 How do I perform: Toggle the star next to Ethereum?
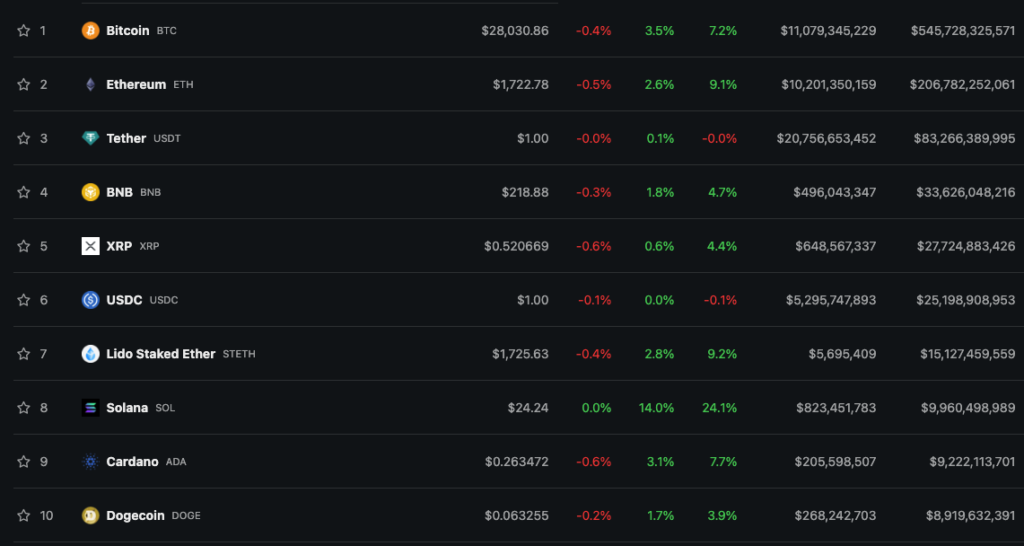(x=23, y=85)
